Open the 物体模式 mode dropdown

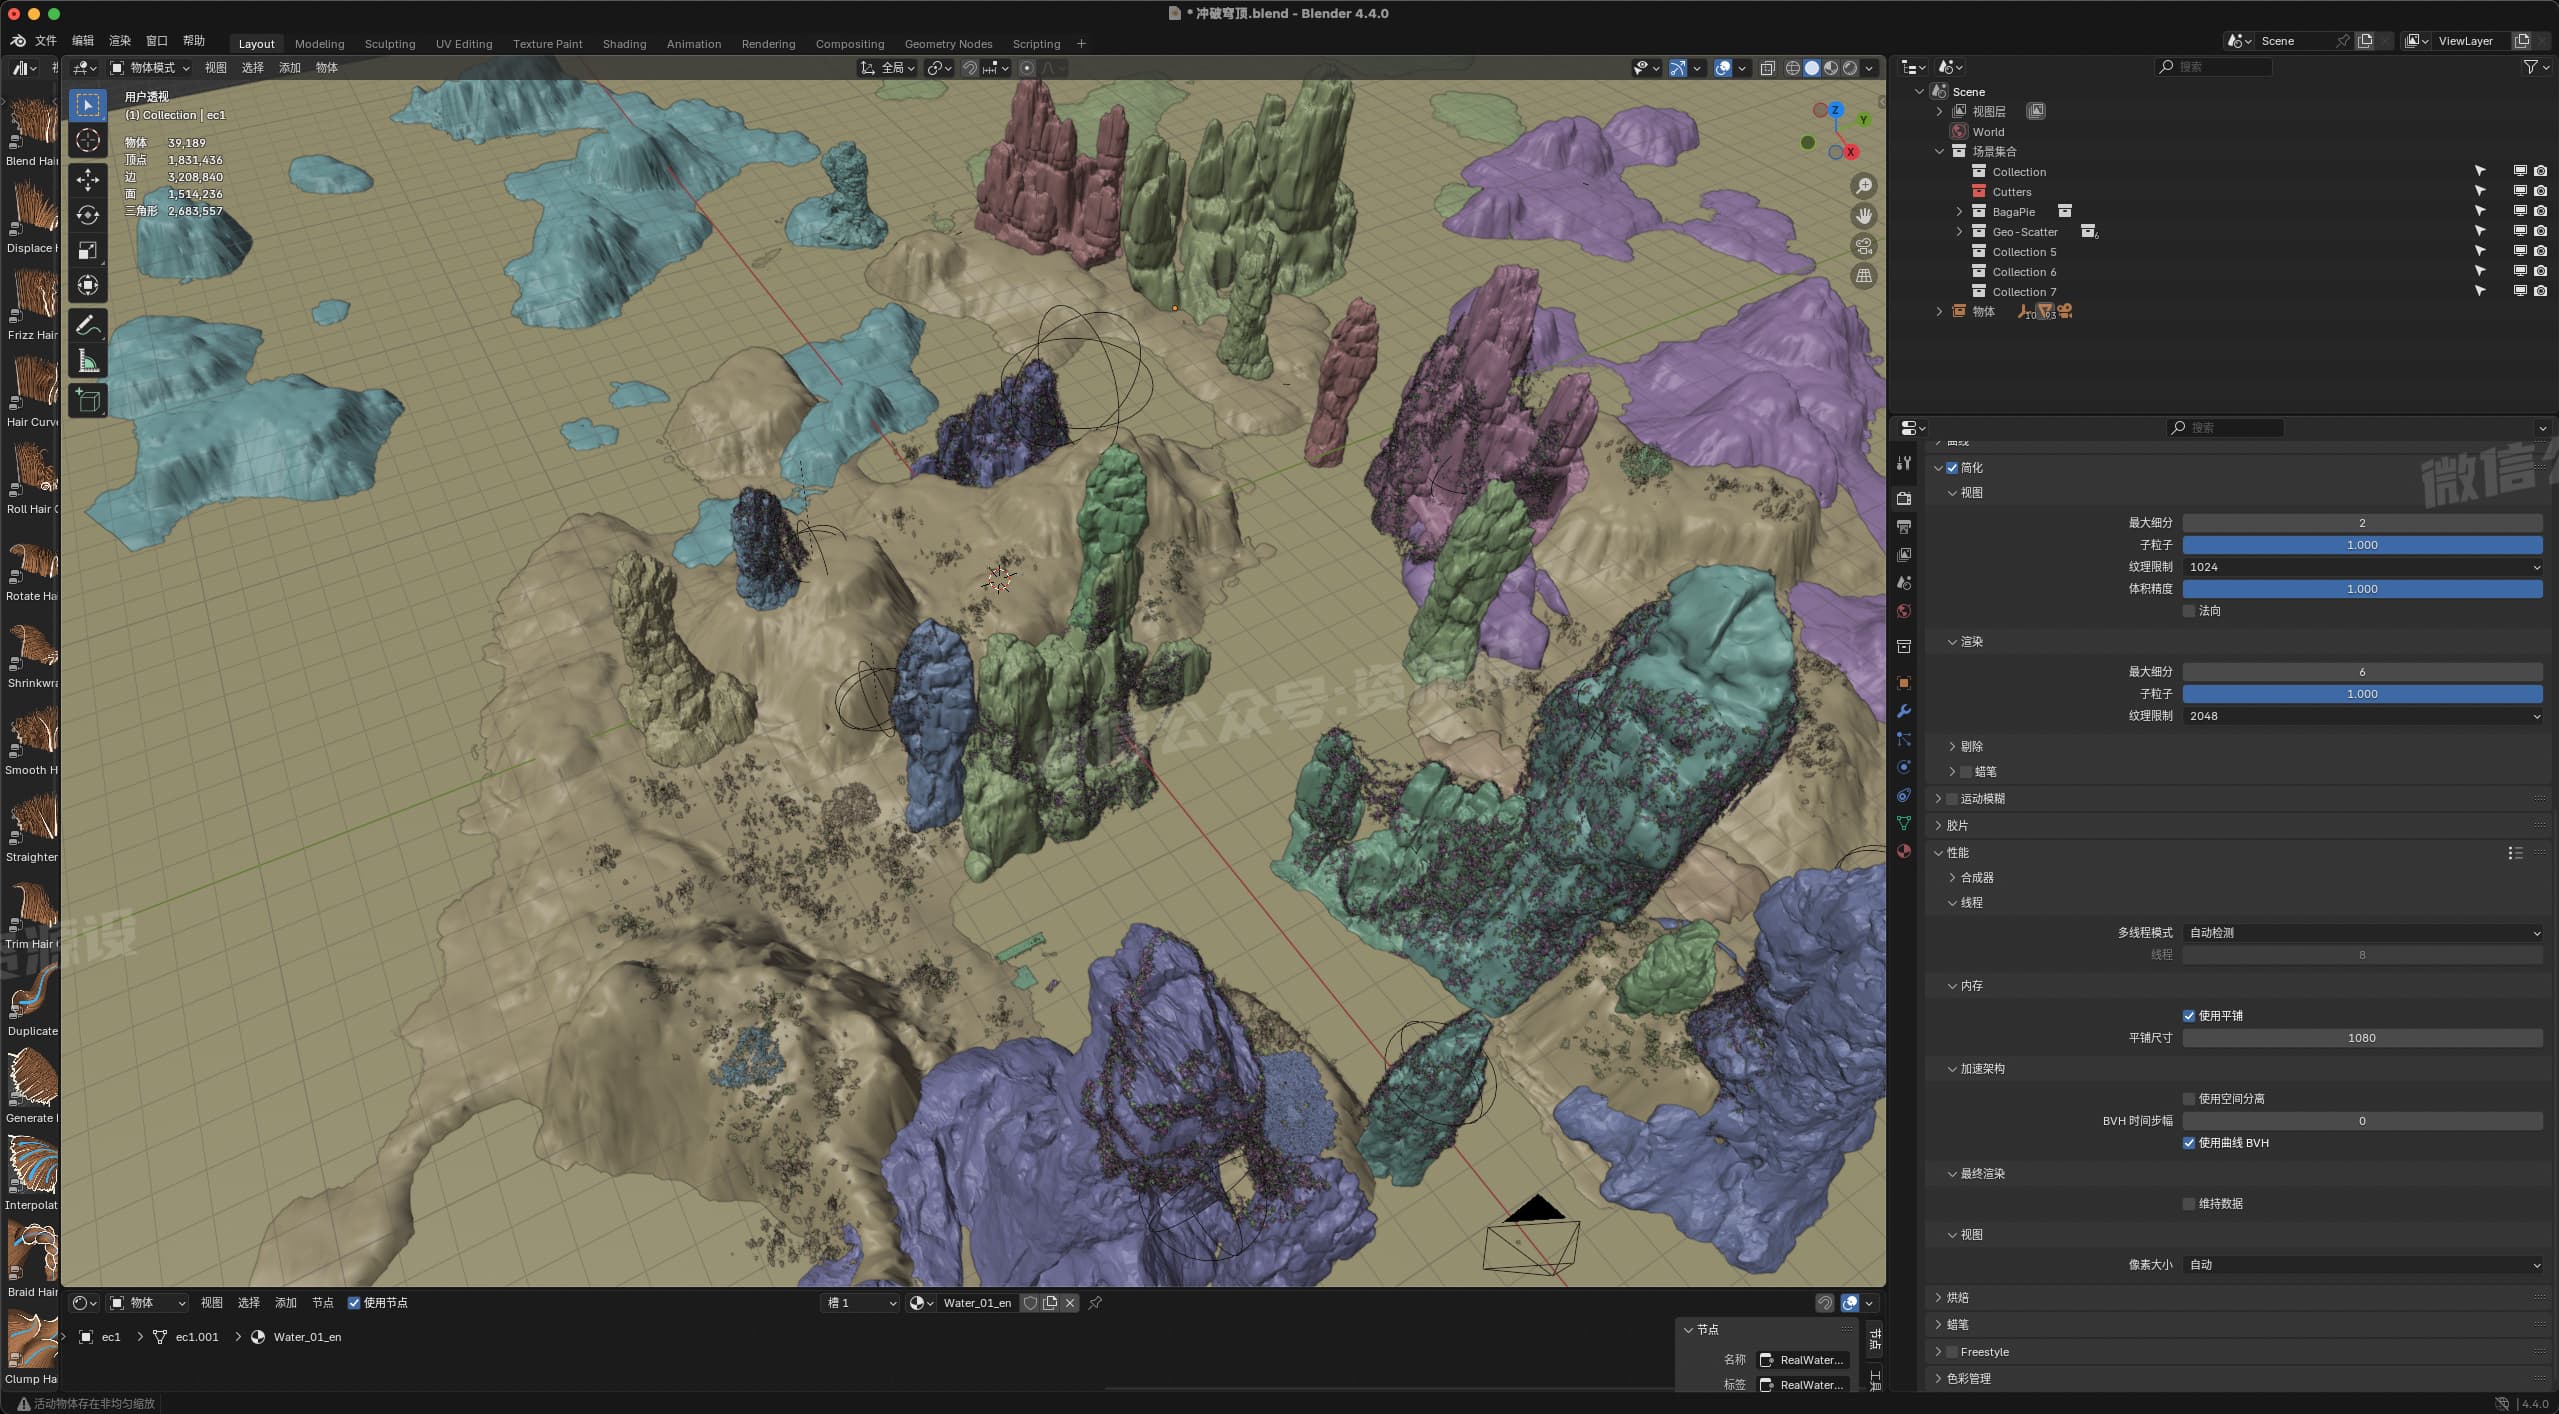pos(149,68)
